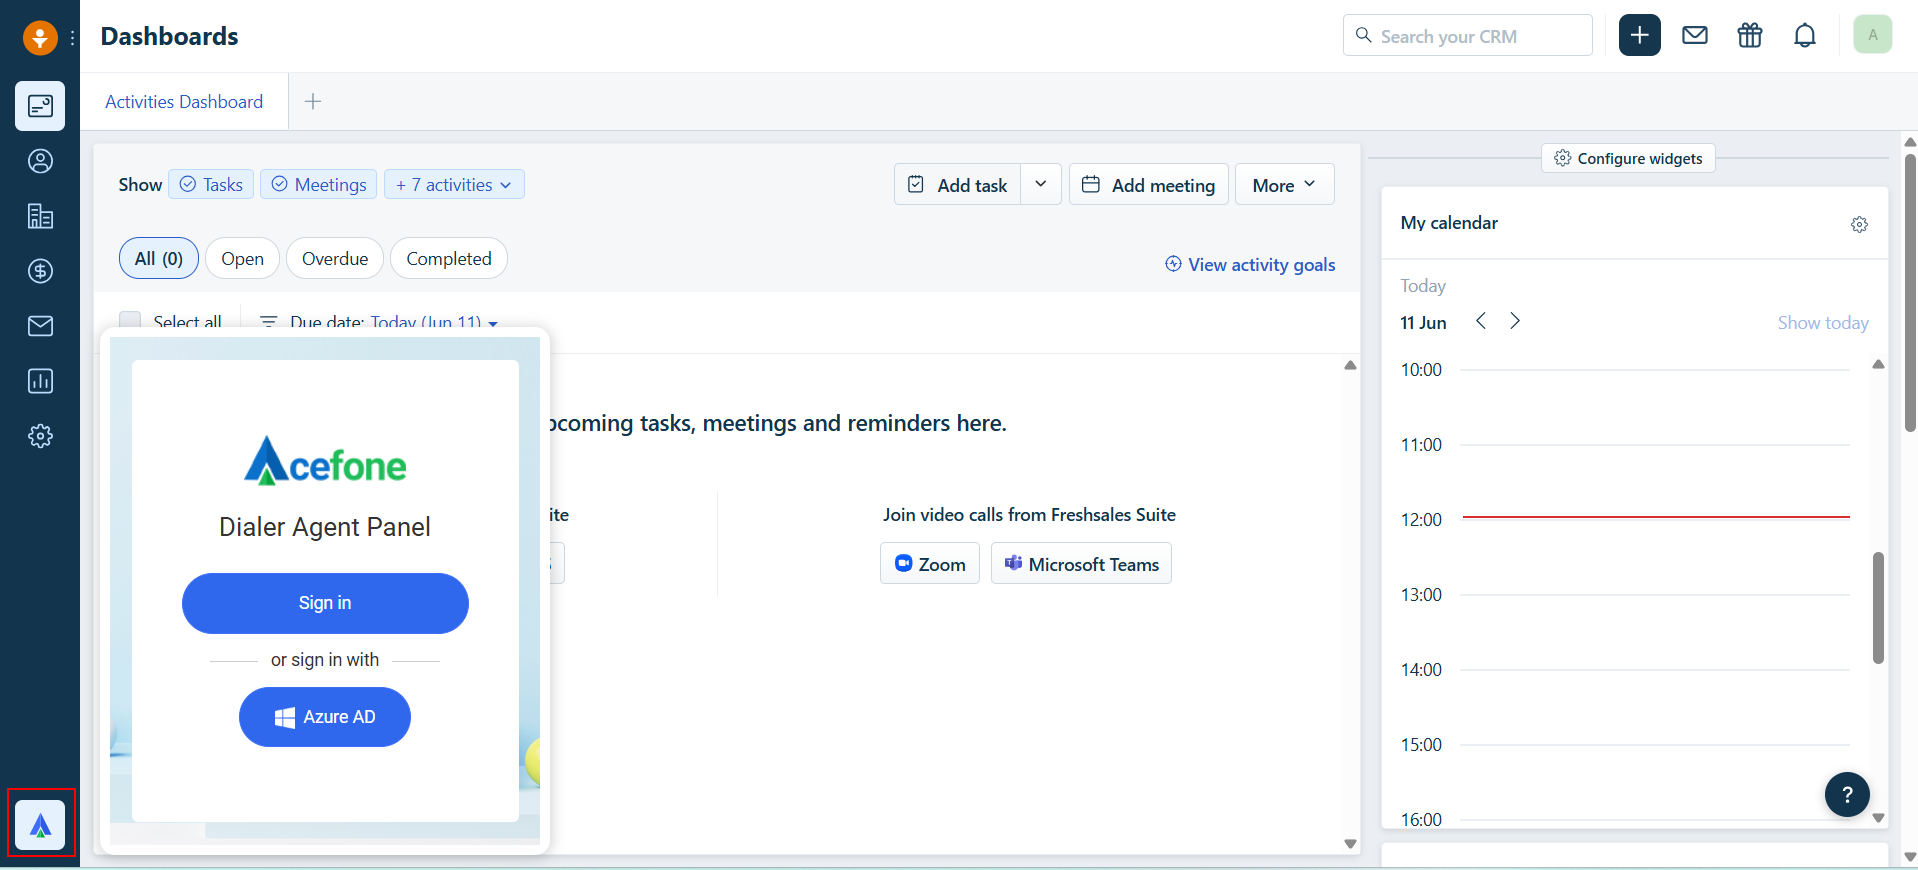Click the Add meeting button
Image resolution: width=1918 pixels, height=870 pixels.
click(1149, 184)
